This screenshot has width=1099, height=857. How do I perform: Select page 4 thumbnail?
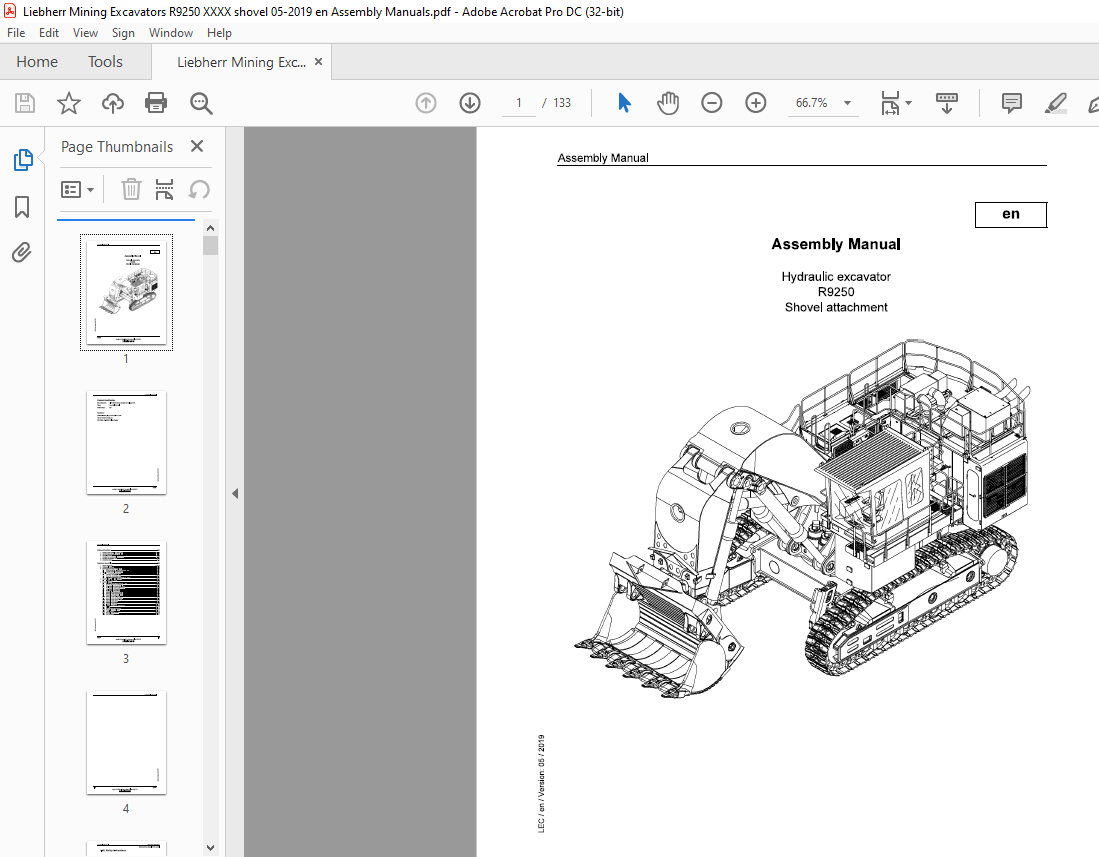click(126, 743)
